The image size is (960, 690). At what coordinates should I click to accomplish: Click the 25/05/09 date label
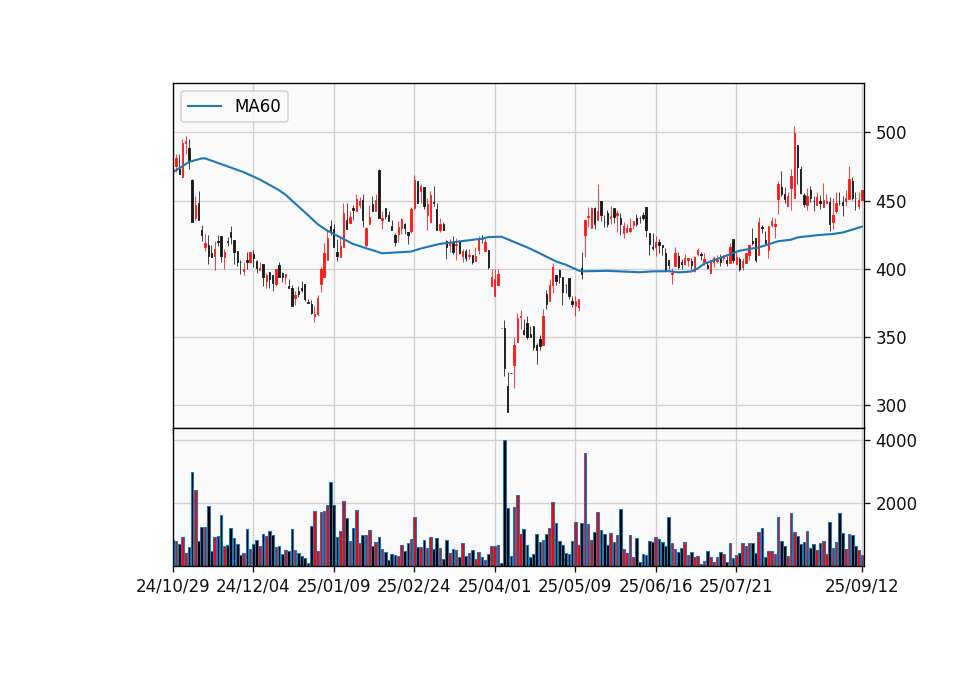[x=575, y=586]
